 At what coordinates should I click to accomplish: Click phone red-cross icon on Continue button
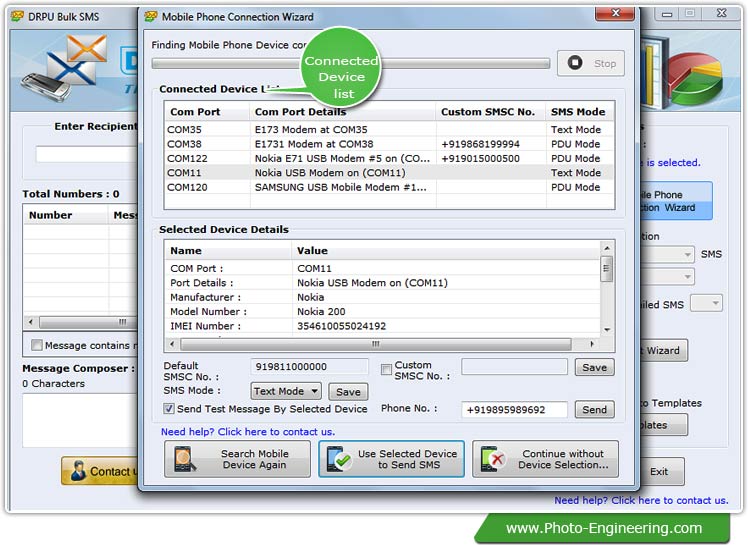tap(492, 459)
